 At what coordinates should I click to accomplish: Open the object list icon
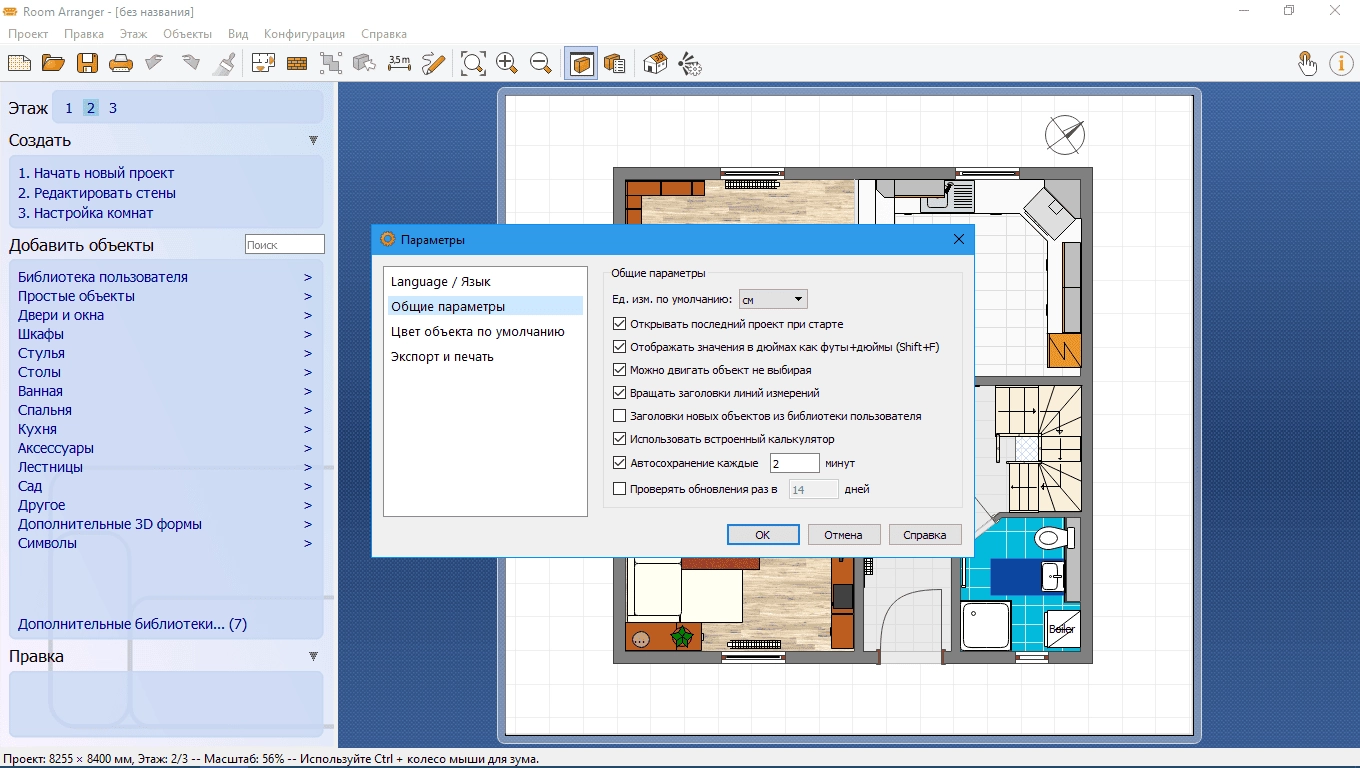(615, 63)
